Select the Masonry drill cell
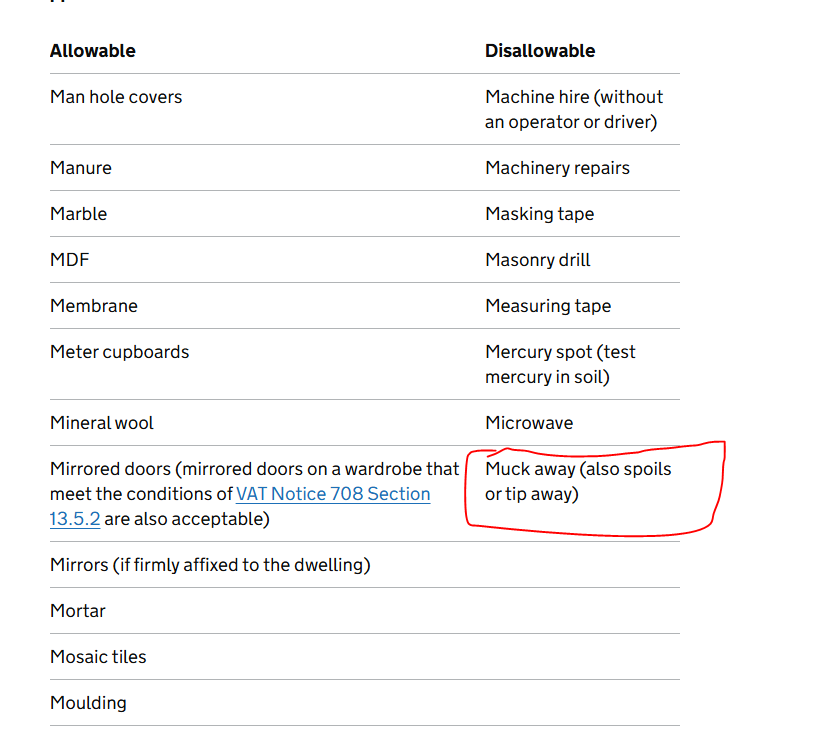This screenshot has height=756, width=824. tap(538, 260)
